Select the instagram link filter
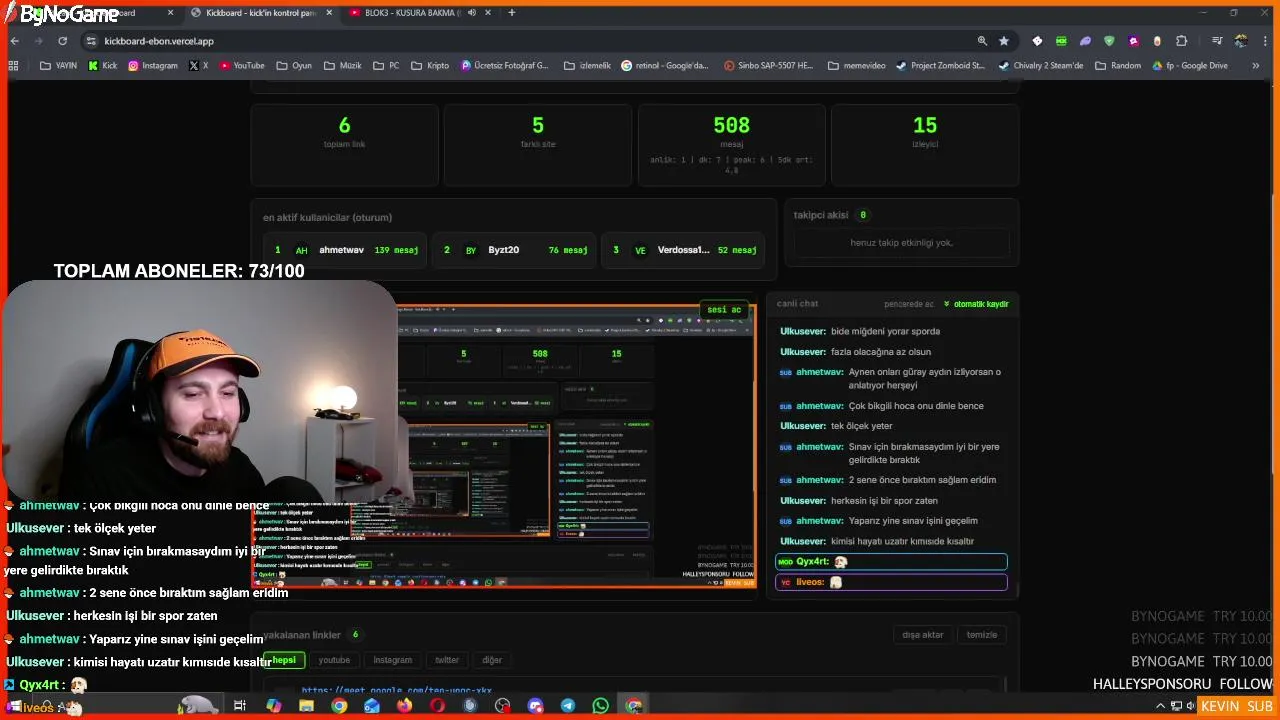Image resolution: width=1280 pixels, height=720 pixels. [x=393, y=660]
